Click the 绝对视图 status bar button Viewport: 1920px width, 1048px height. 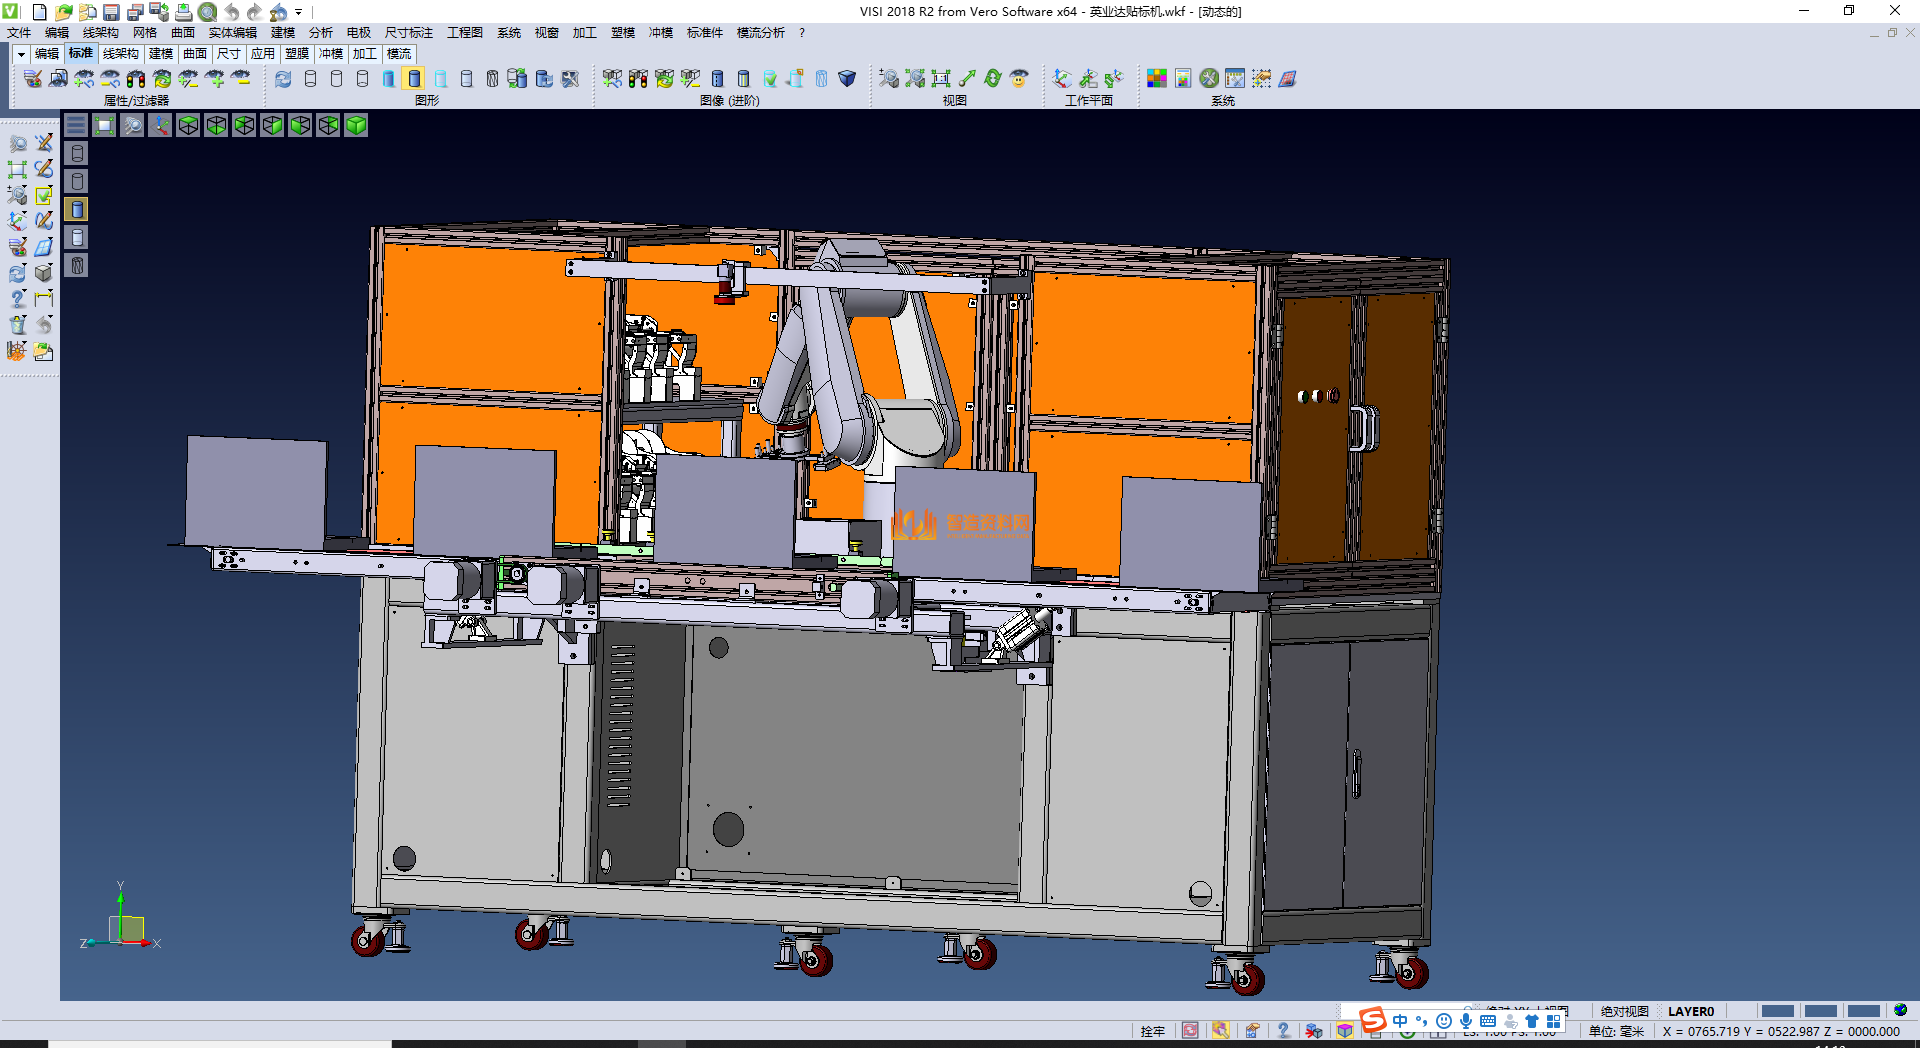point(1624,1011)
